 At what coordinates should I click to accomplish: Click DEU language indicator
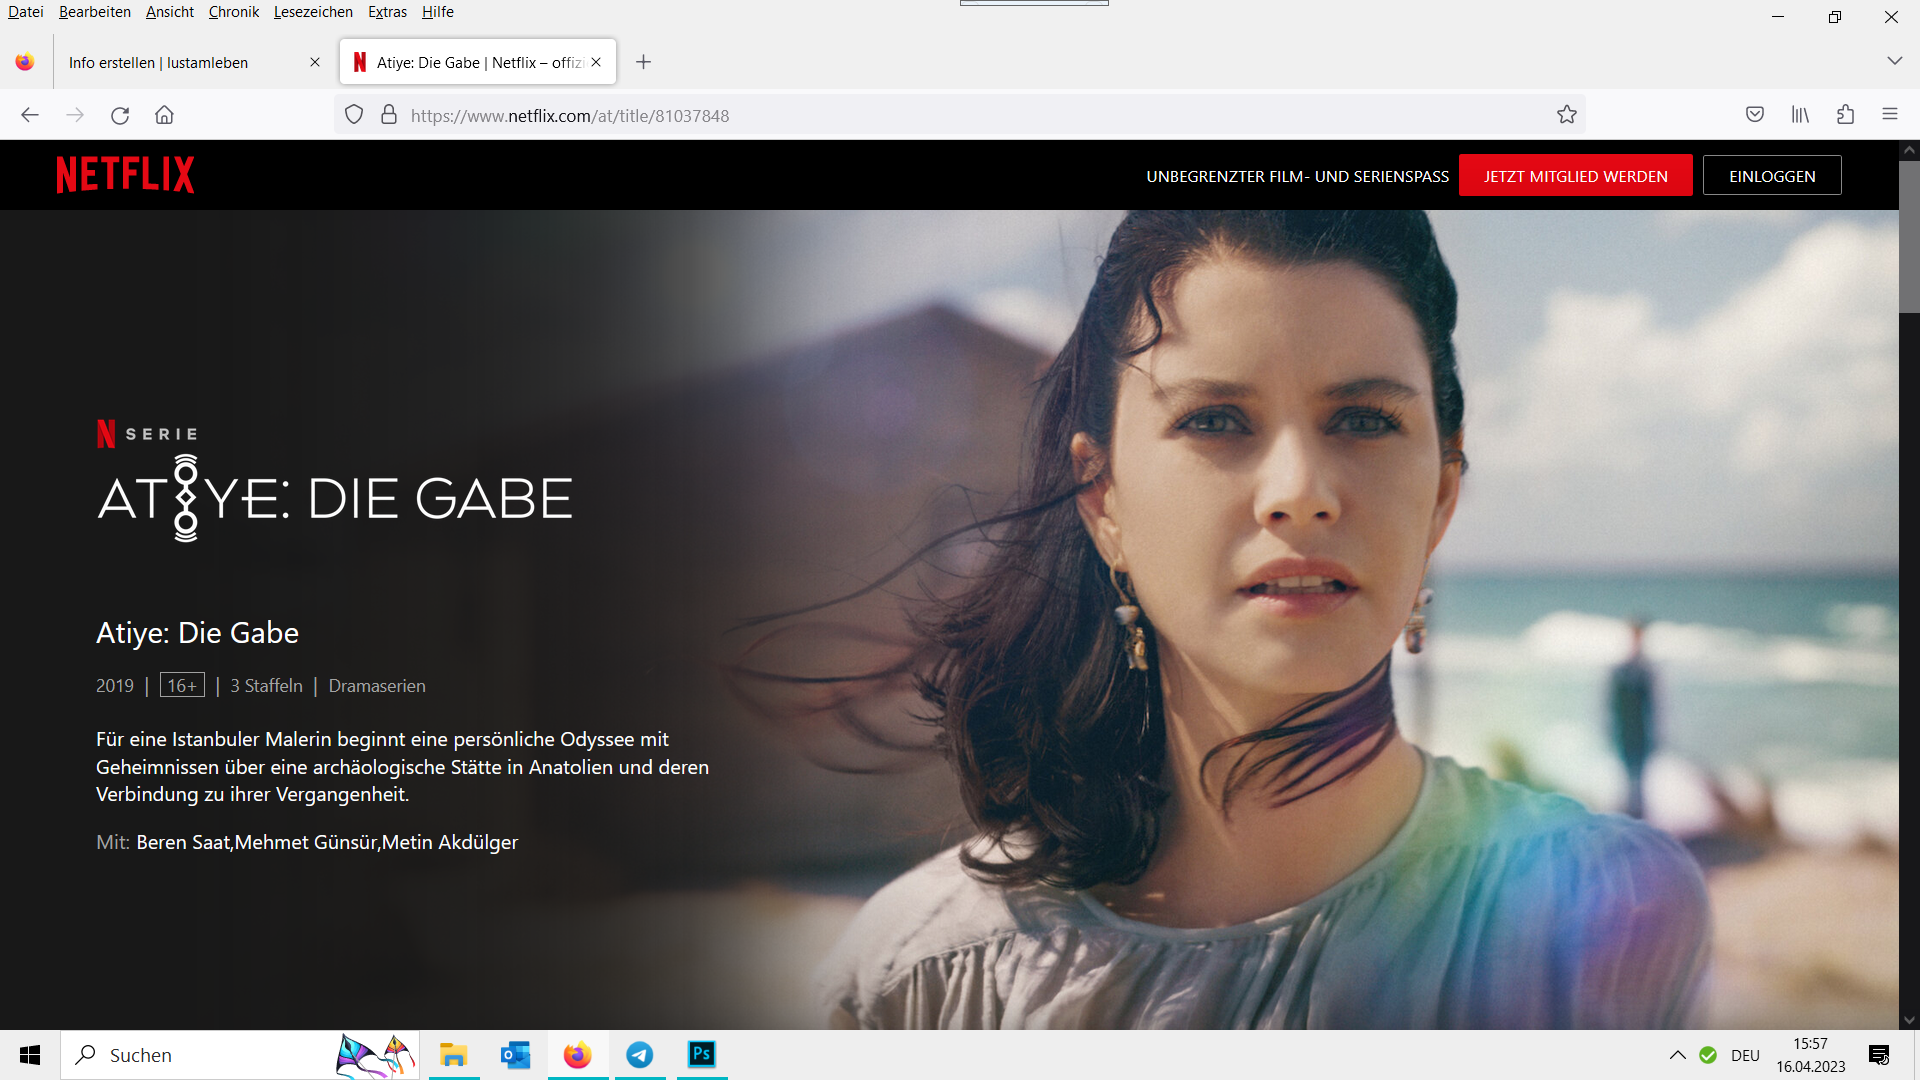pyautogui.click(x=1745, y=1055)
